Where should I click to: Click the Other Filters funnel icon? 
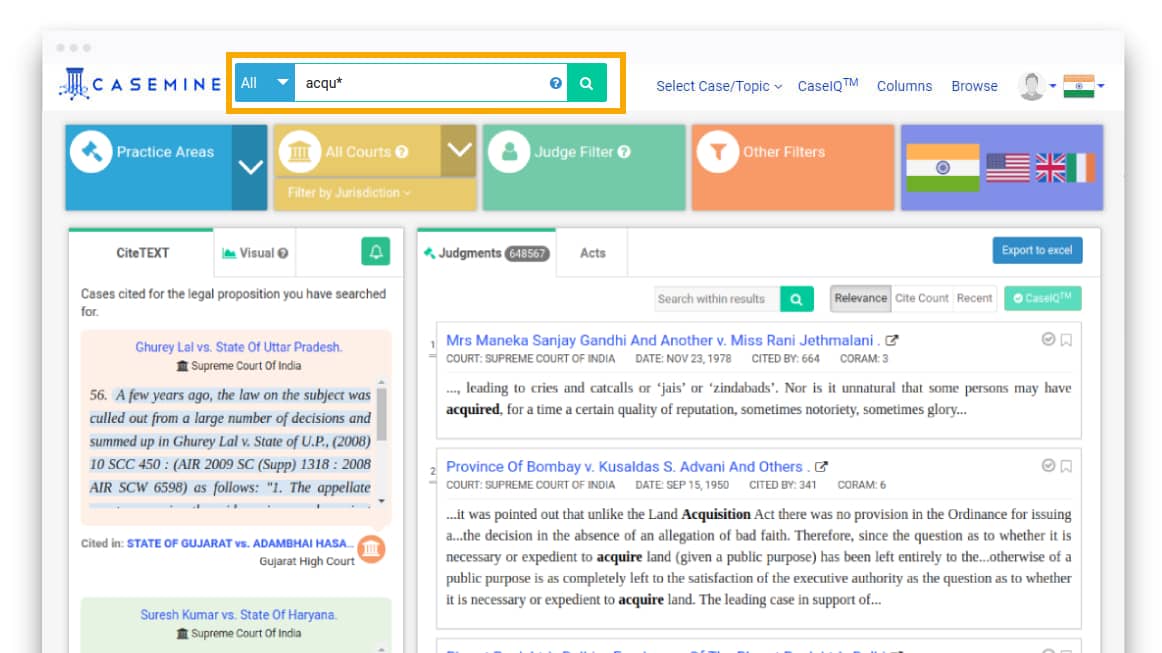click(720, 151)
